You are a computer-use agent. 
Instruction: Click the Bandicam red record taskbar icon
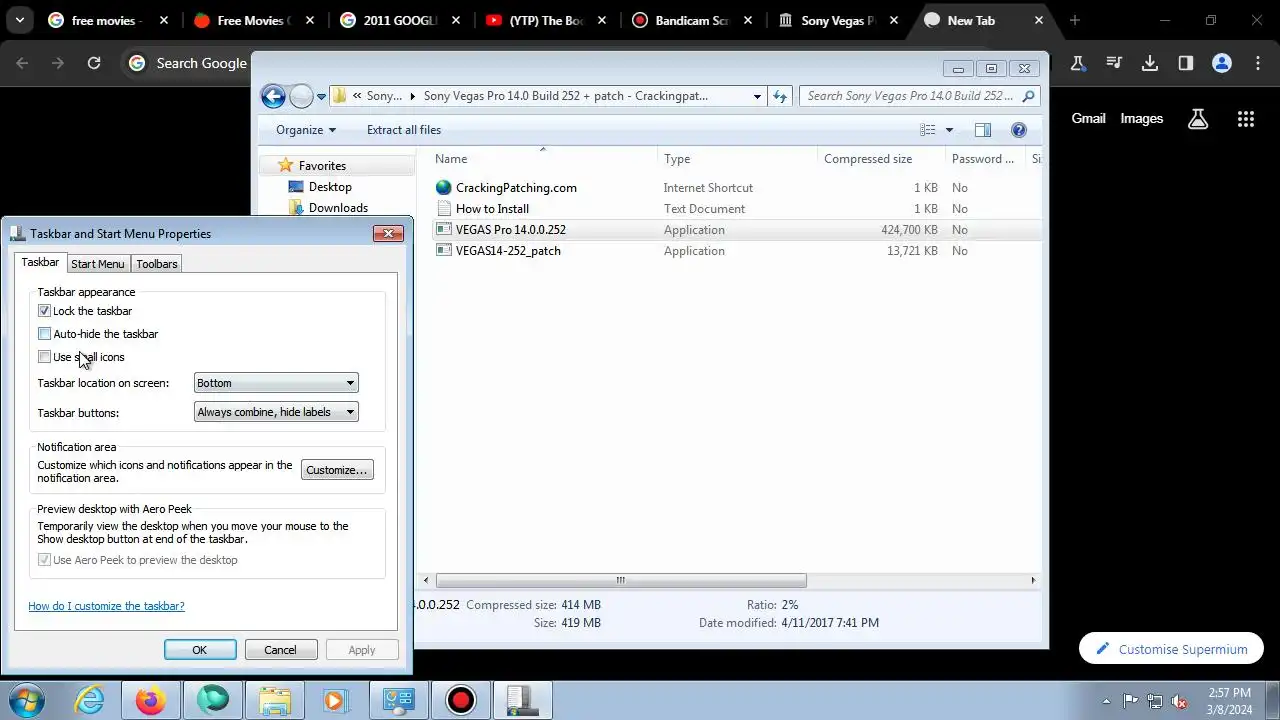[x=461, y=700]
